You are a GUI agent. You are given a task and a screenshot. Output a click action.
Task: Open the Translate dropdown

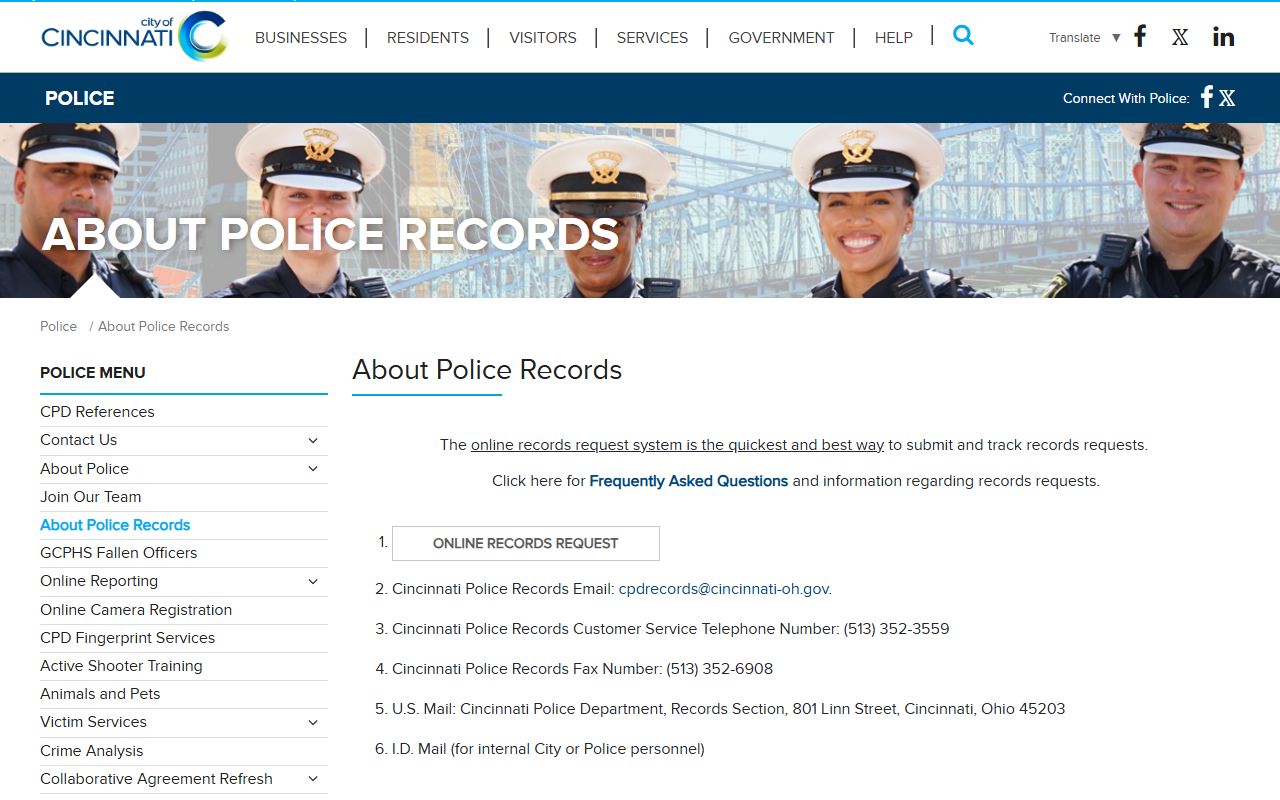pos(1084,38)
